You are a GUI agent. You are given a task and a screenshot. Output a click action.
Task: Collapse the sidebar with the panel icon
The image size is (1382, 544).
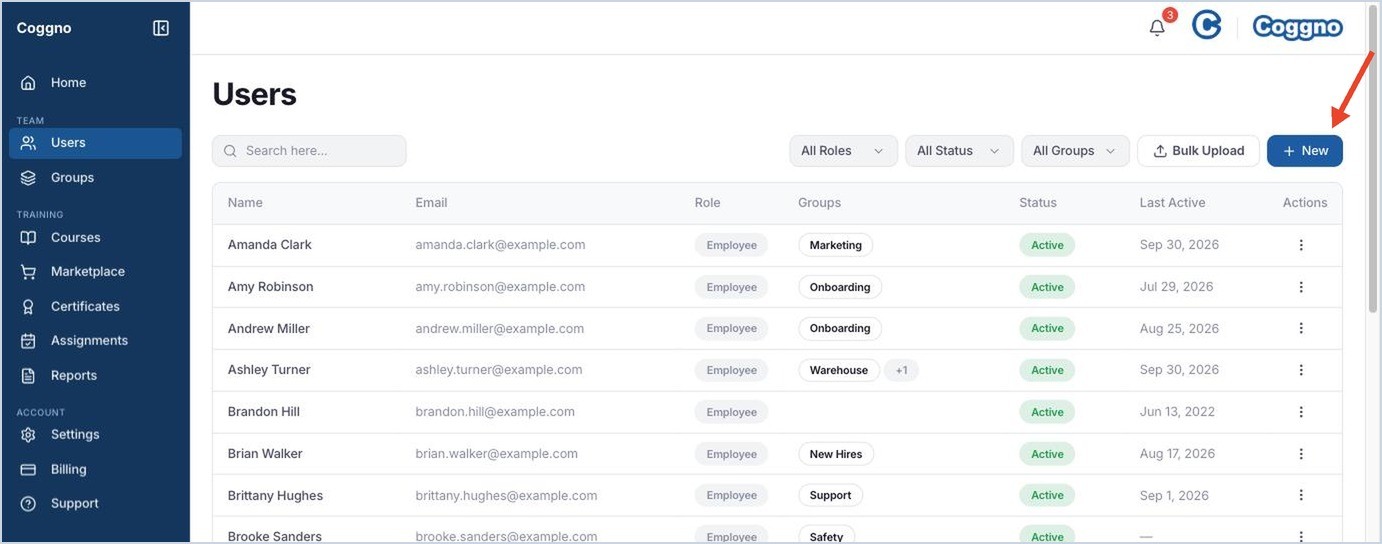click(161, 28)
